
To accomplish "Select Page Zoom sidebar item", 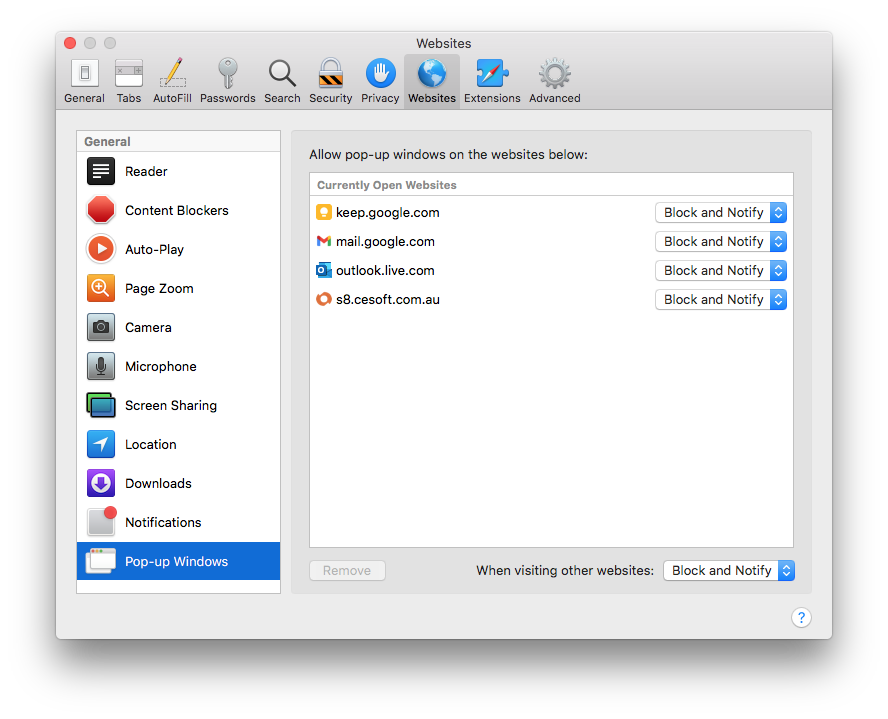I will (159, 288).
